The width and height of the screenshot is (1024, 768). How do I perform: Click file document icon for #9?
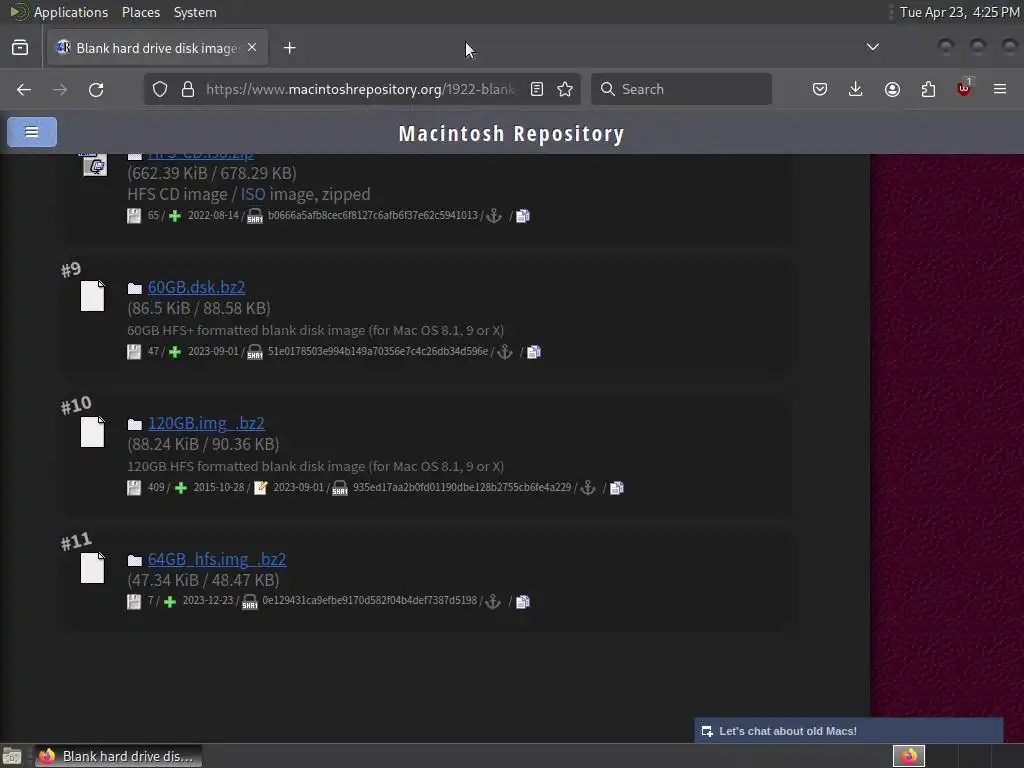point(92,296)
